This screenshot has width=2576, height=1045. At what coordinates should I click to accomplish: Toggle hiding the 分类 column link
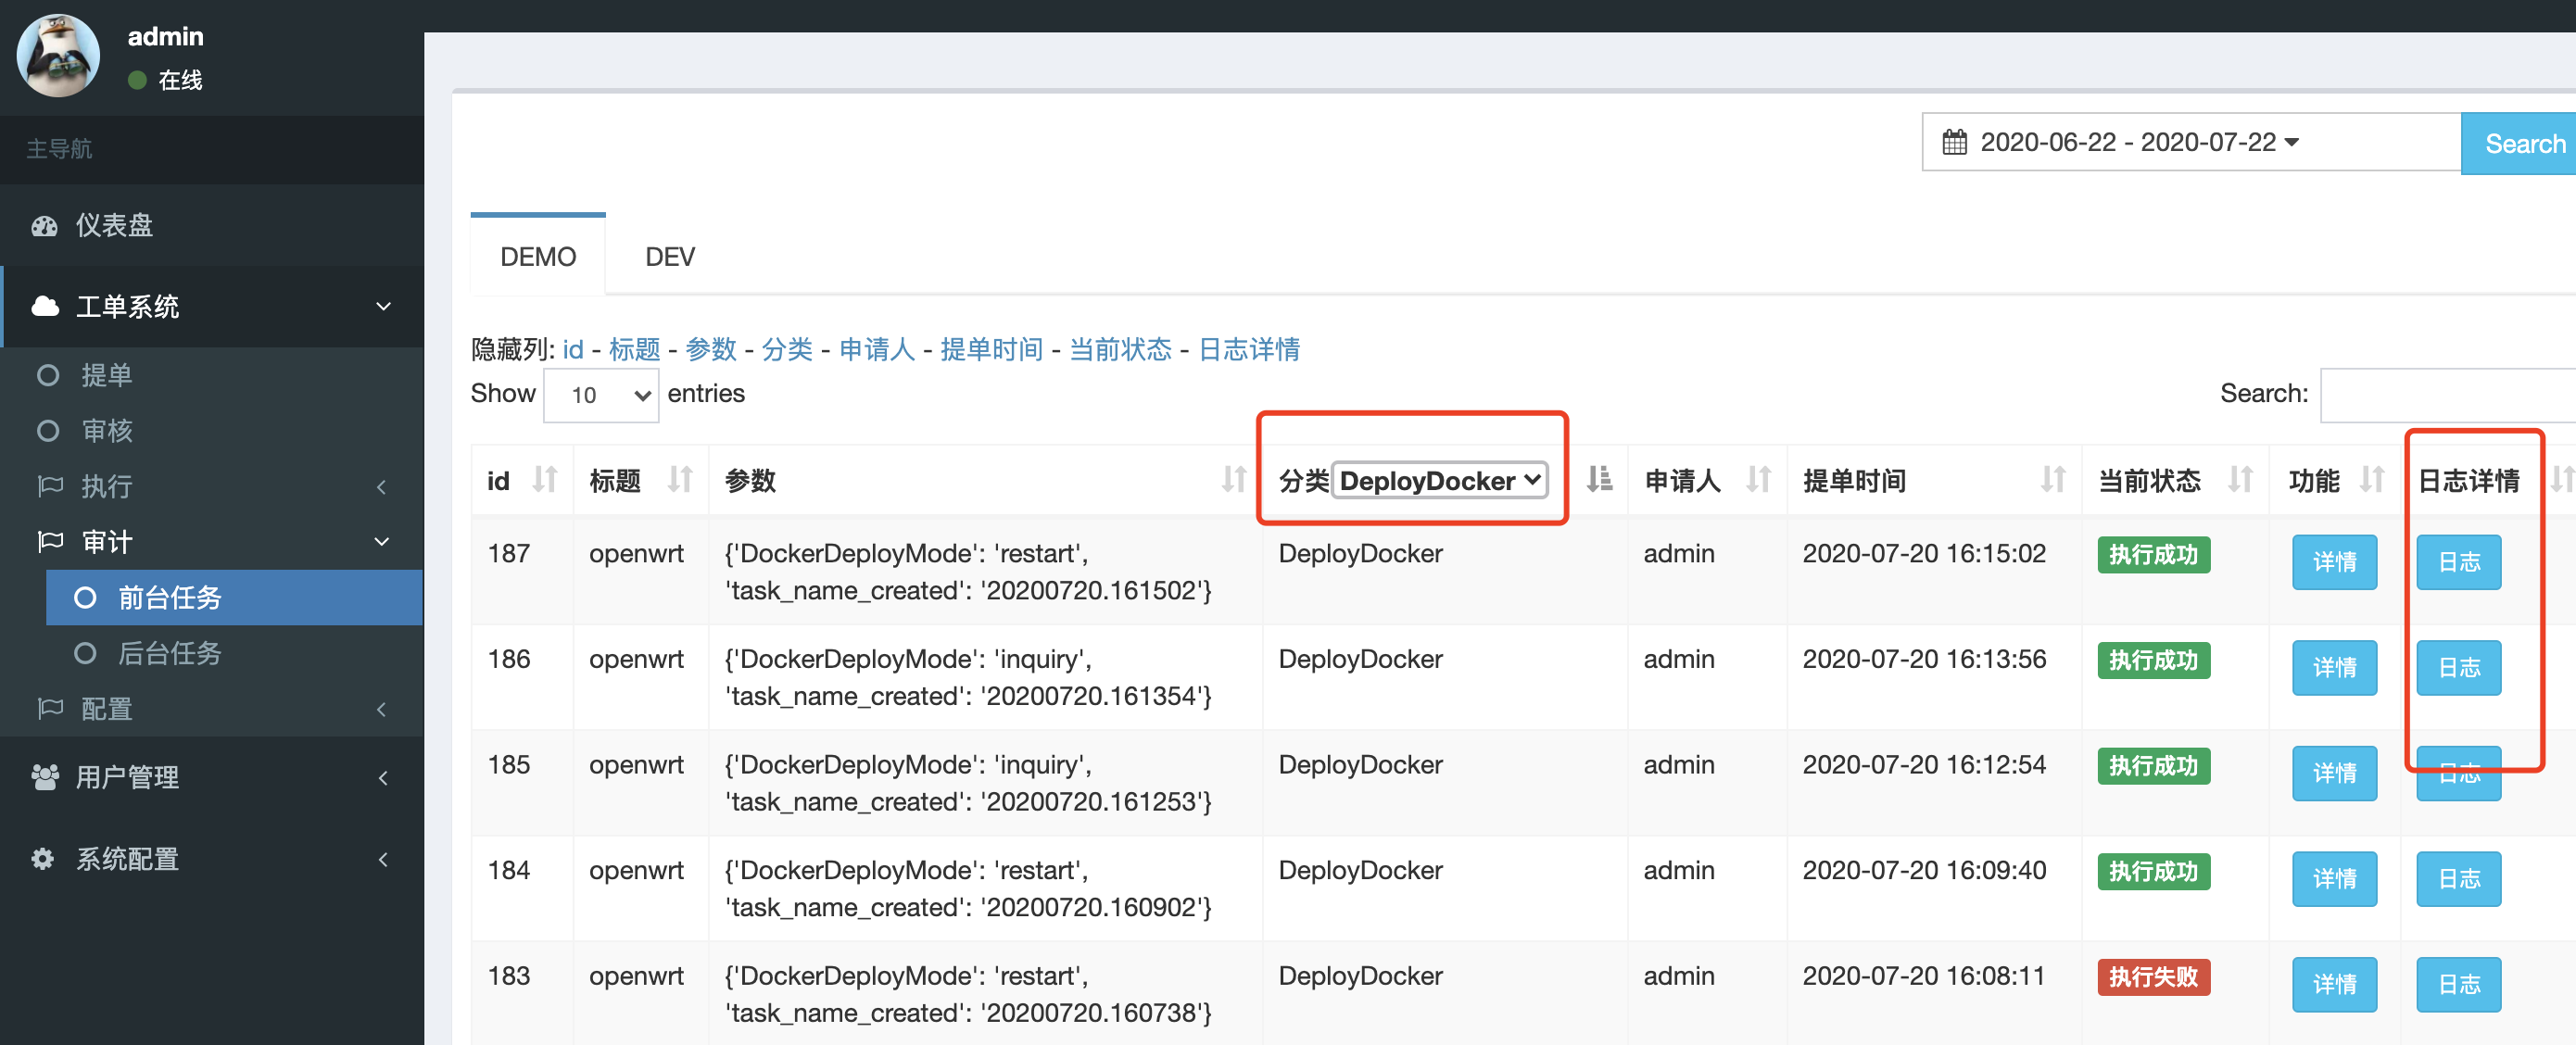point(787,349)
